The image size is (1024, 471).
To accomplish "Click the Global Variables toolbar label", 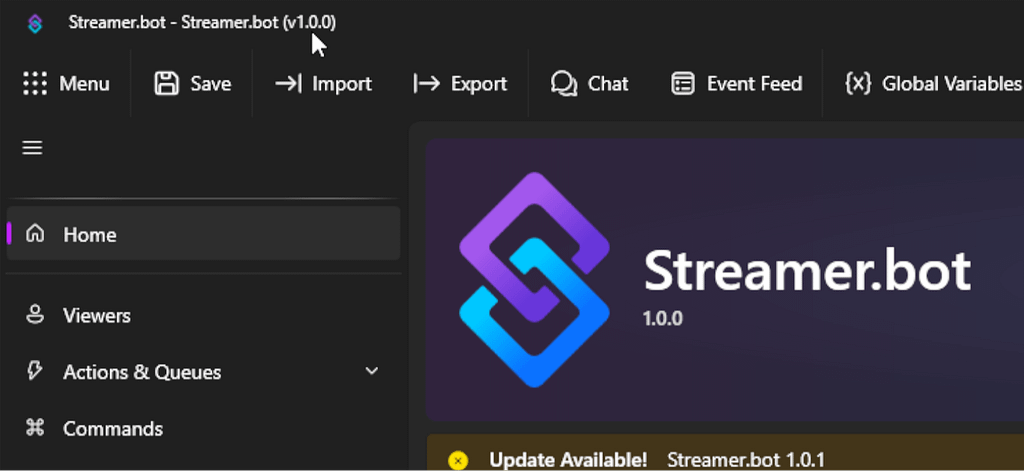I will tap(951, 84).
